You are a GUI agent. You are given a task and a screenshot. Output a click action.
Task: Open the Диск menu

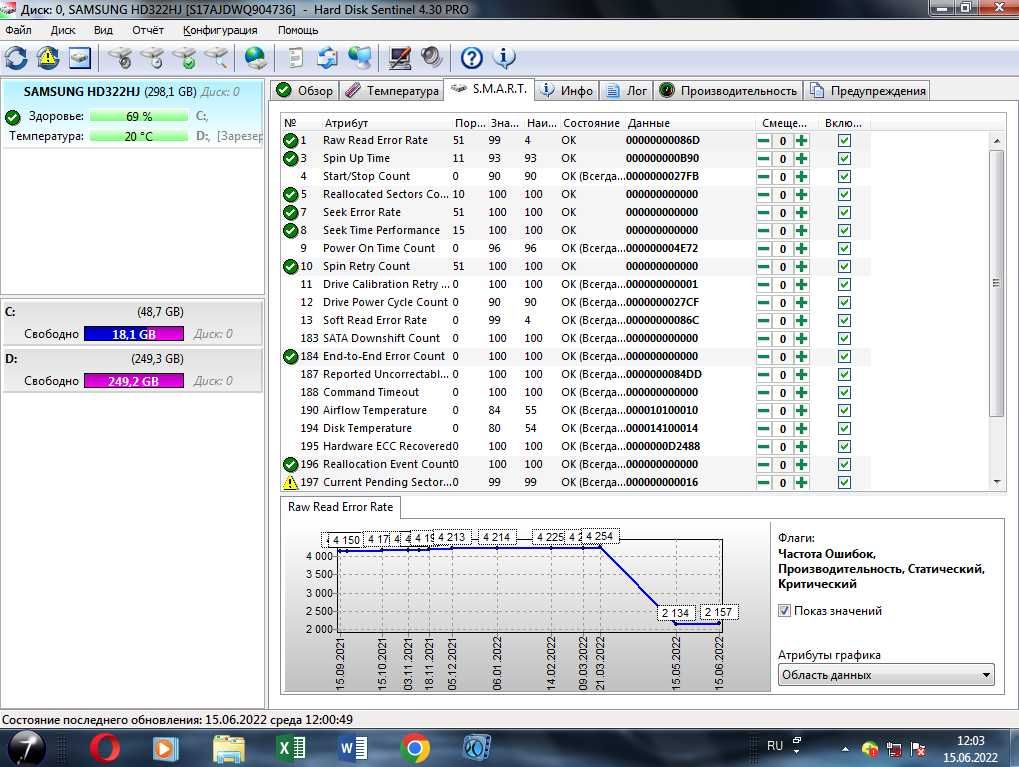tap(63, 30)
